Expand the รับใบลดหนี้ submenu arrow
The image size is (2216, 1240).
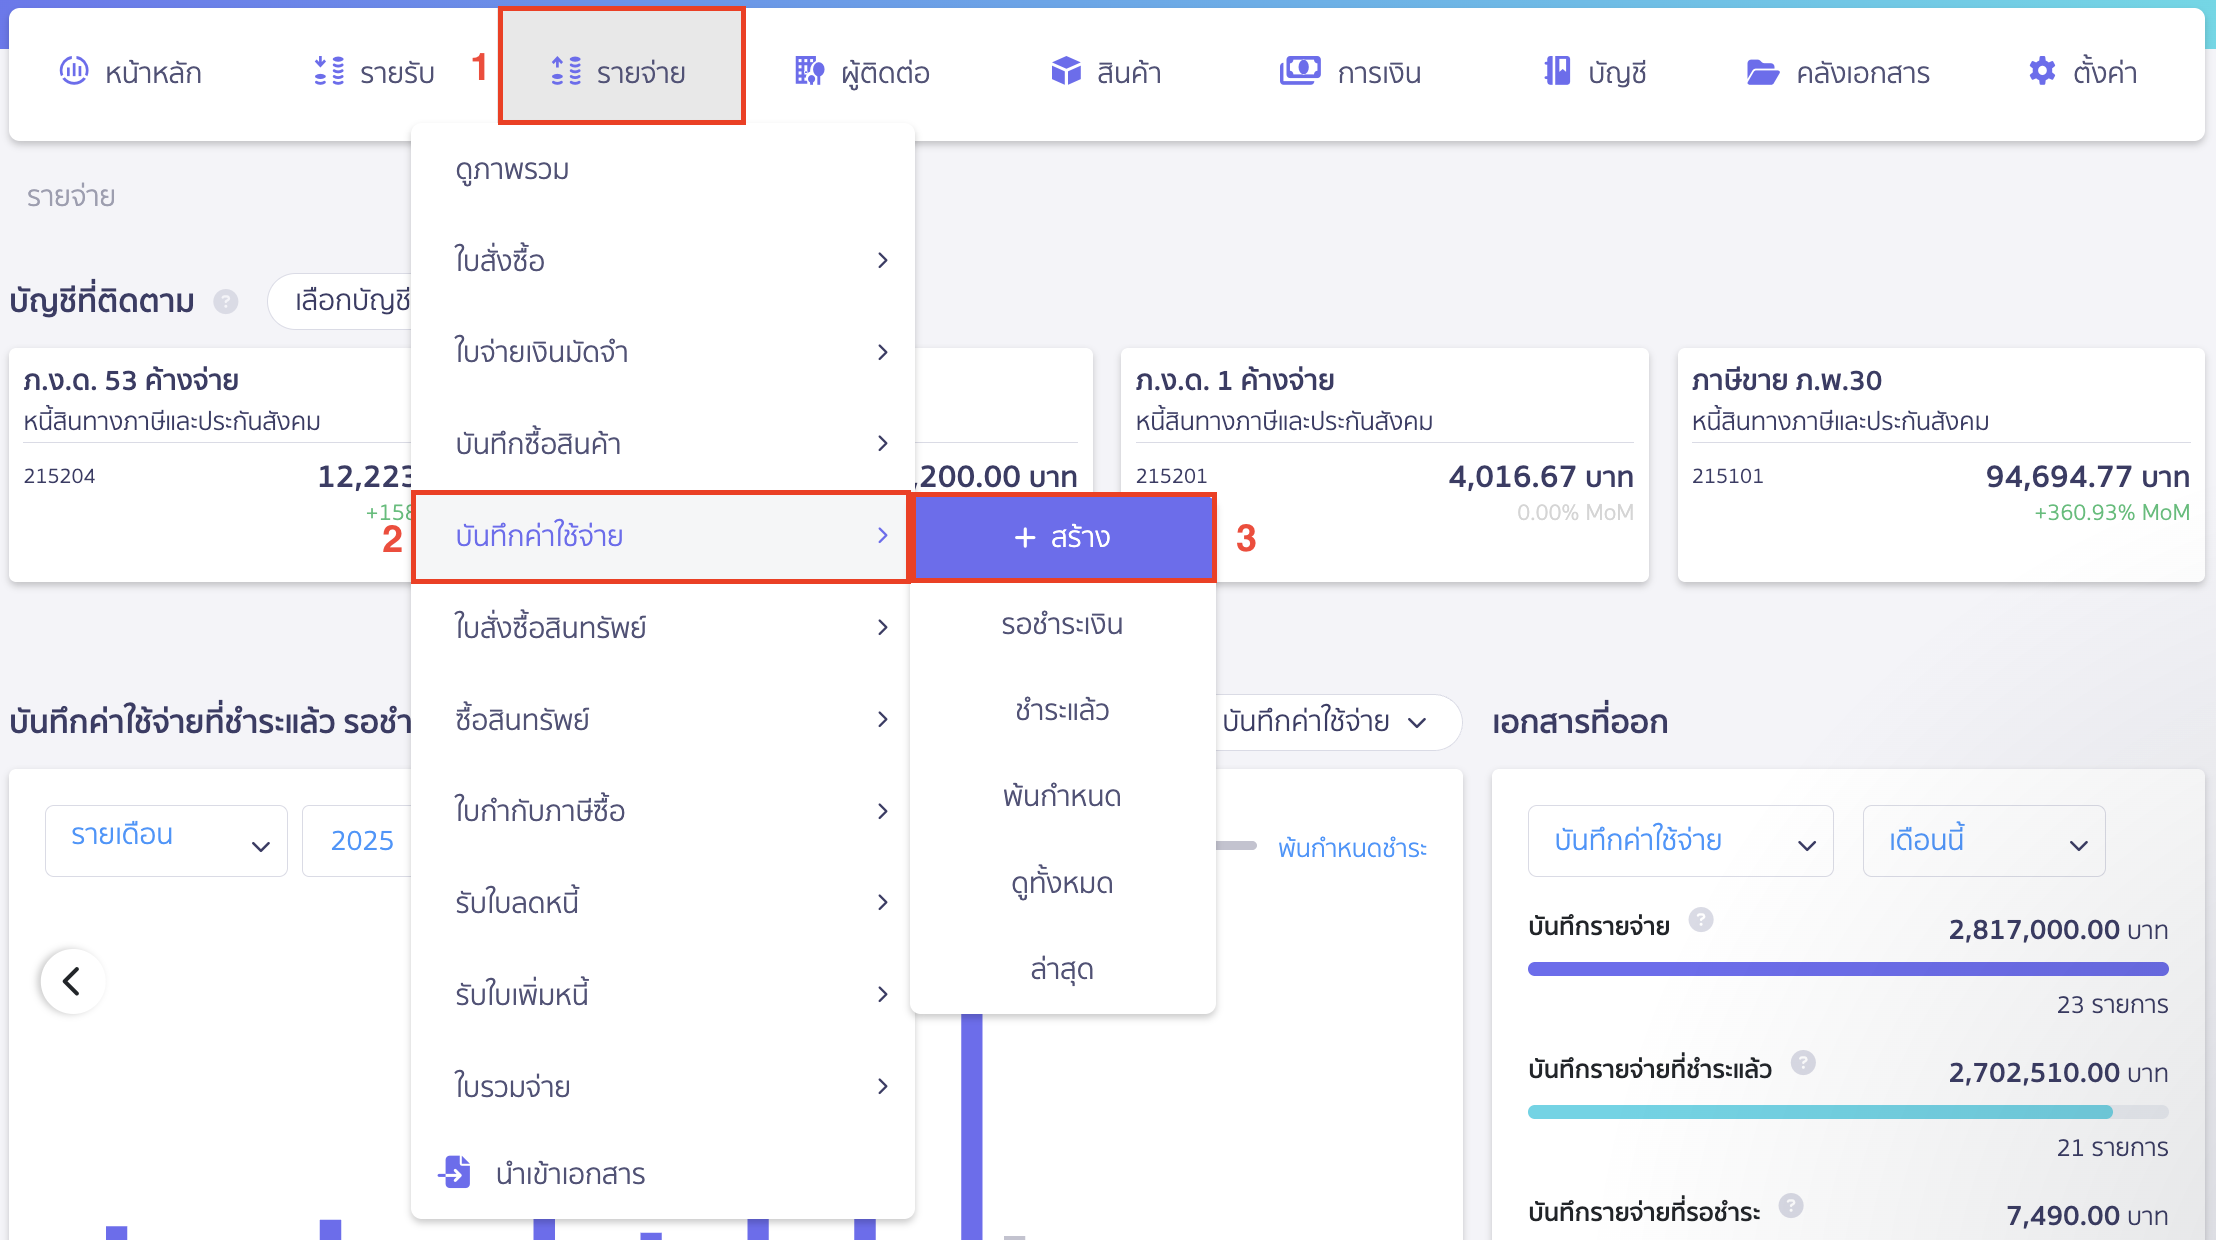pos(882,902)
